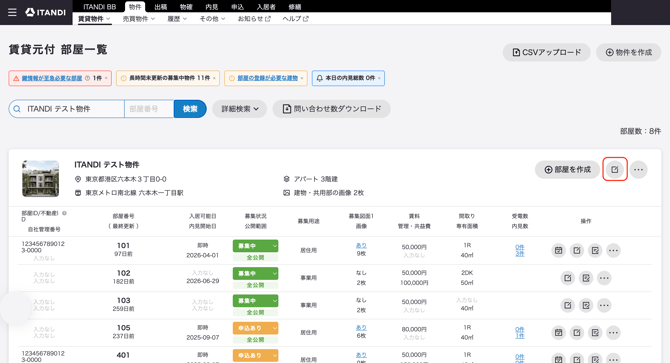The image size is (670, 363).
Task: Click the calendar icon for room 101
Action: pos(558,250)
